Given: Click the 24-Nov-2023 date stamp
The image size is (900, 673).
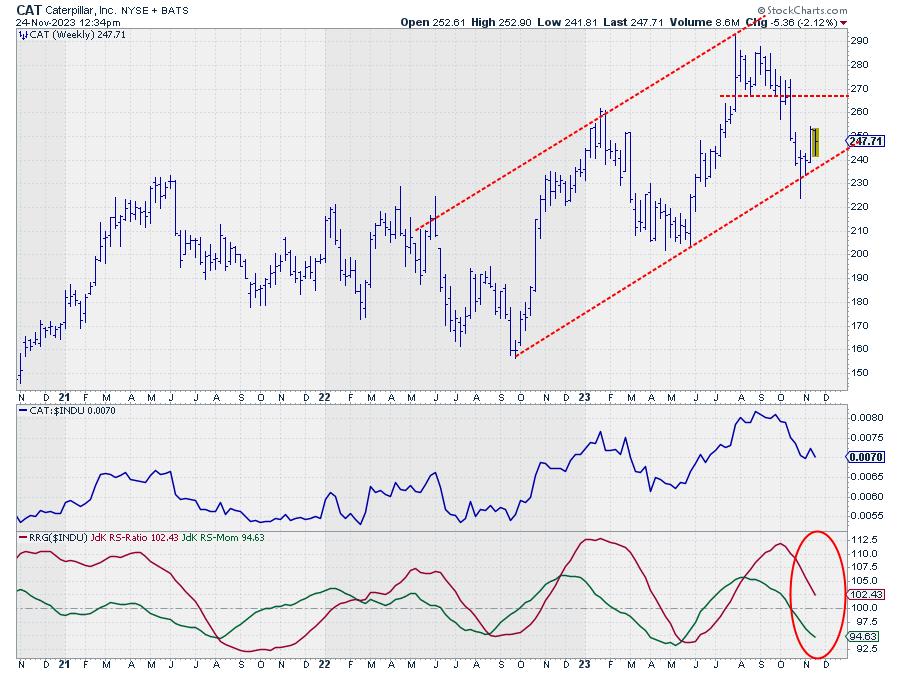Looking at the screenshot, I should [44, 21].
